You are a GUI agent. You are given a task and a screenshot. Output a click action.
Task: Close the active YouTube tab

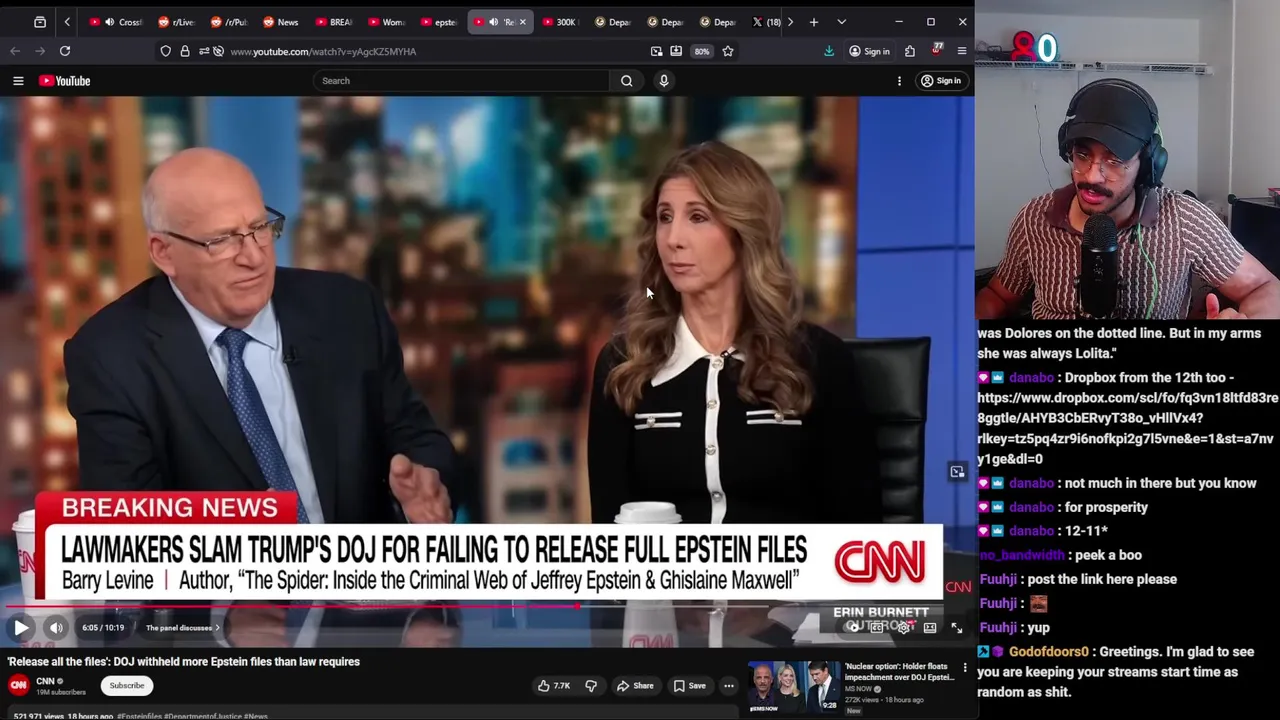(x=522, y=22)
